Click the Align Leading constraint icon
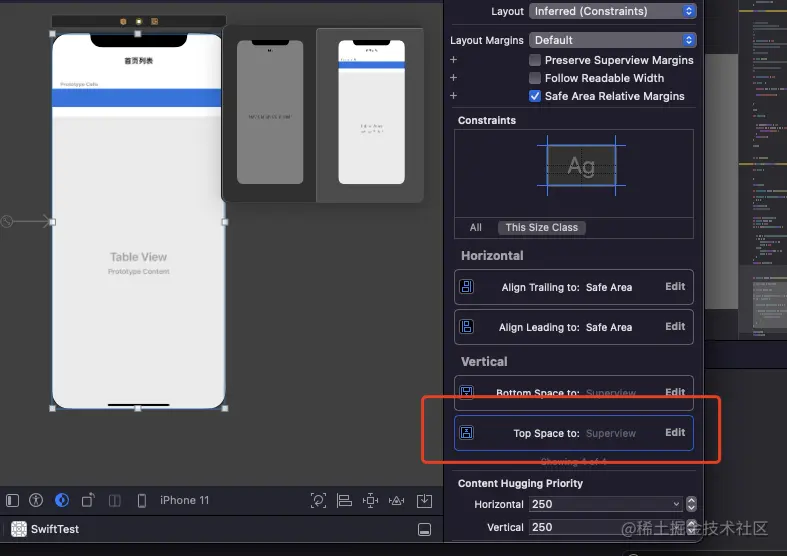Screen dimensions: 787x556 click(467, 327)
